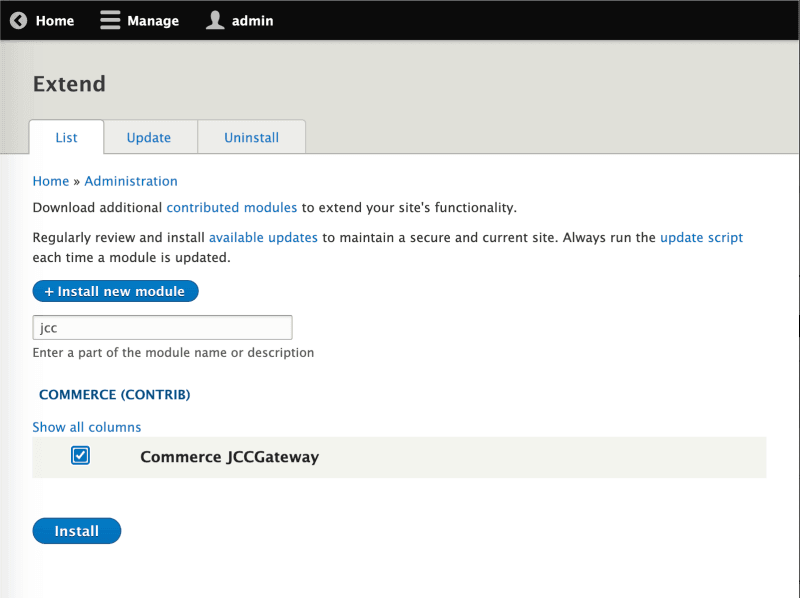Open the admin account menu text

pos(252,20)
